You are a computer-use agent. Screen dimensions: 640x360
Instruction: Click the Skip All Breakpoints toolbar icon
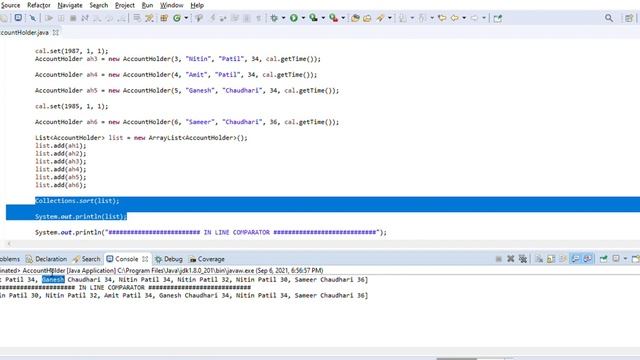(33, 18)
